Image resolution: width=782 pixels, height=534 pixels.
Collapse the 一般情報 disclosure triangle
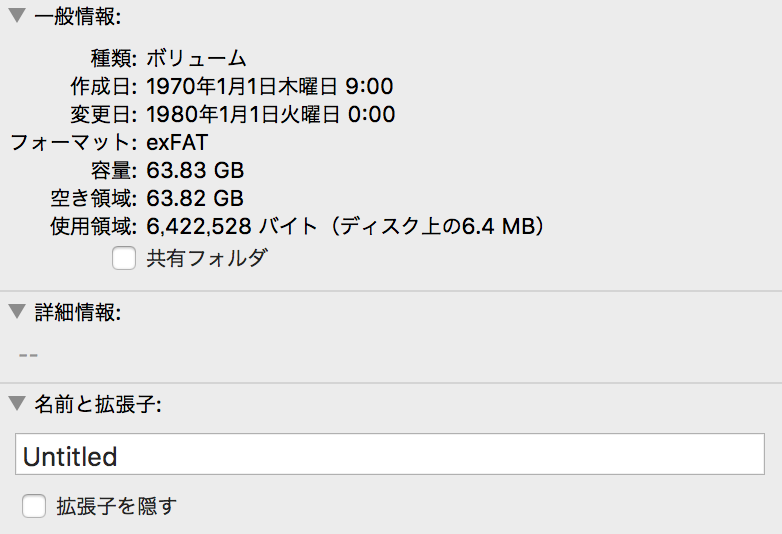(x=17, y=15)
